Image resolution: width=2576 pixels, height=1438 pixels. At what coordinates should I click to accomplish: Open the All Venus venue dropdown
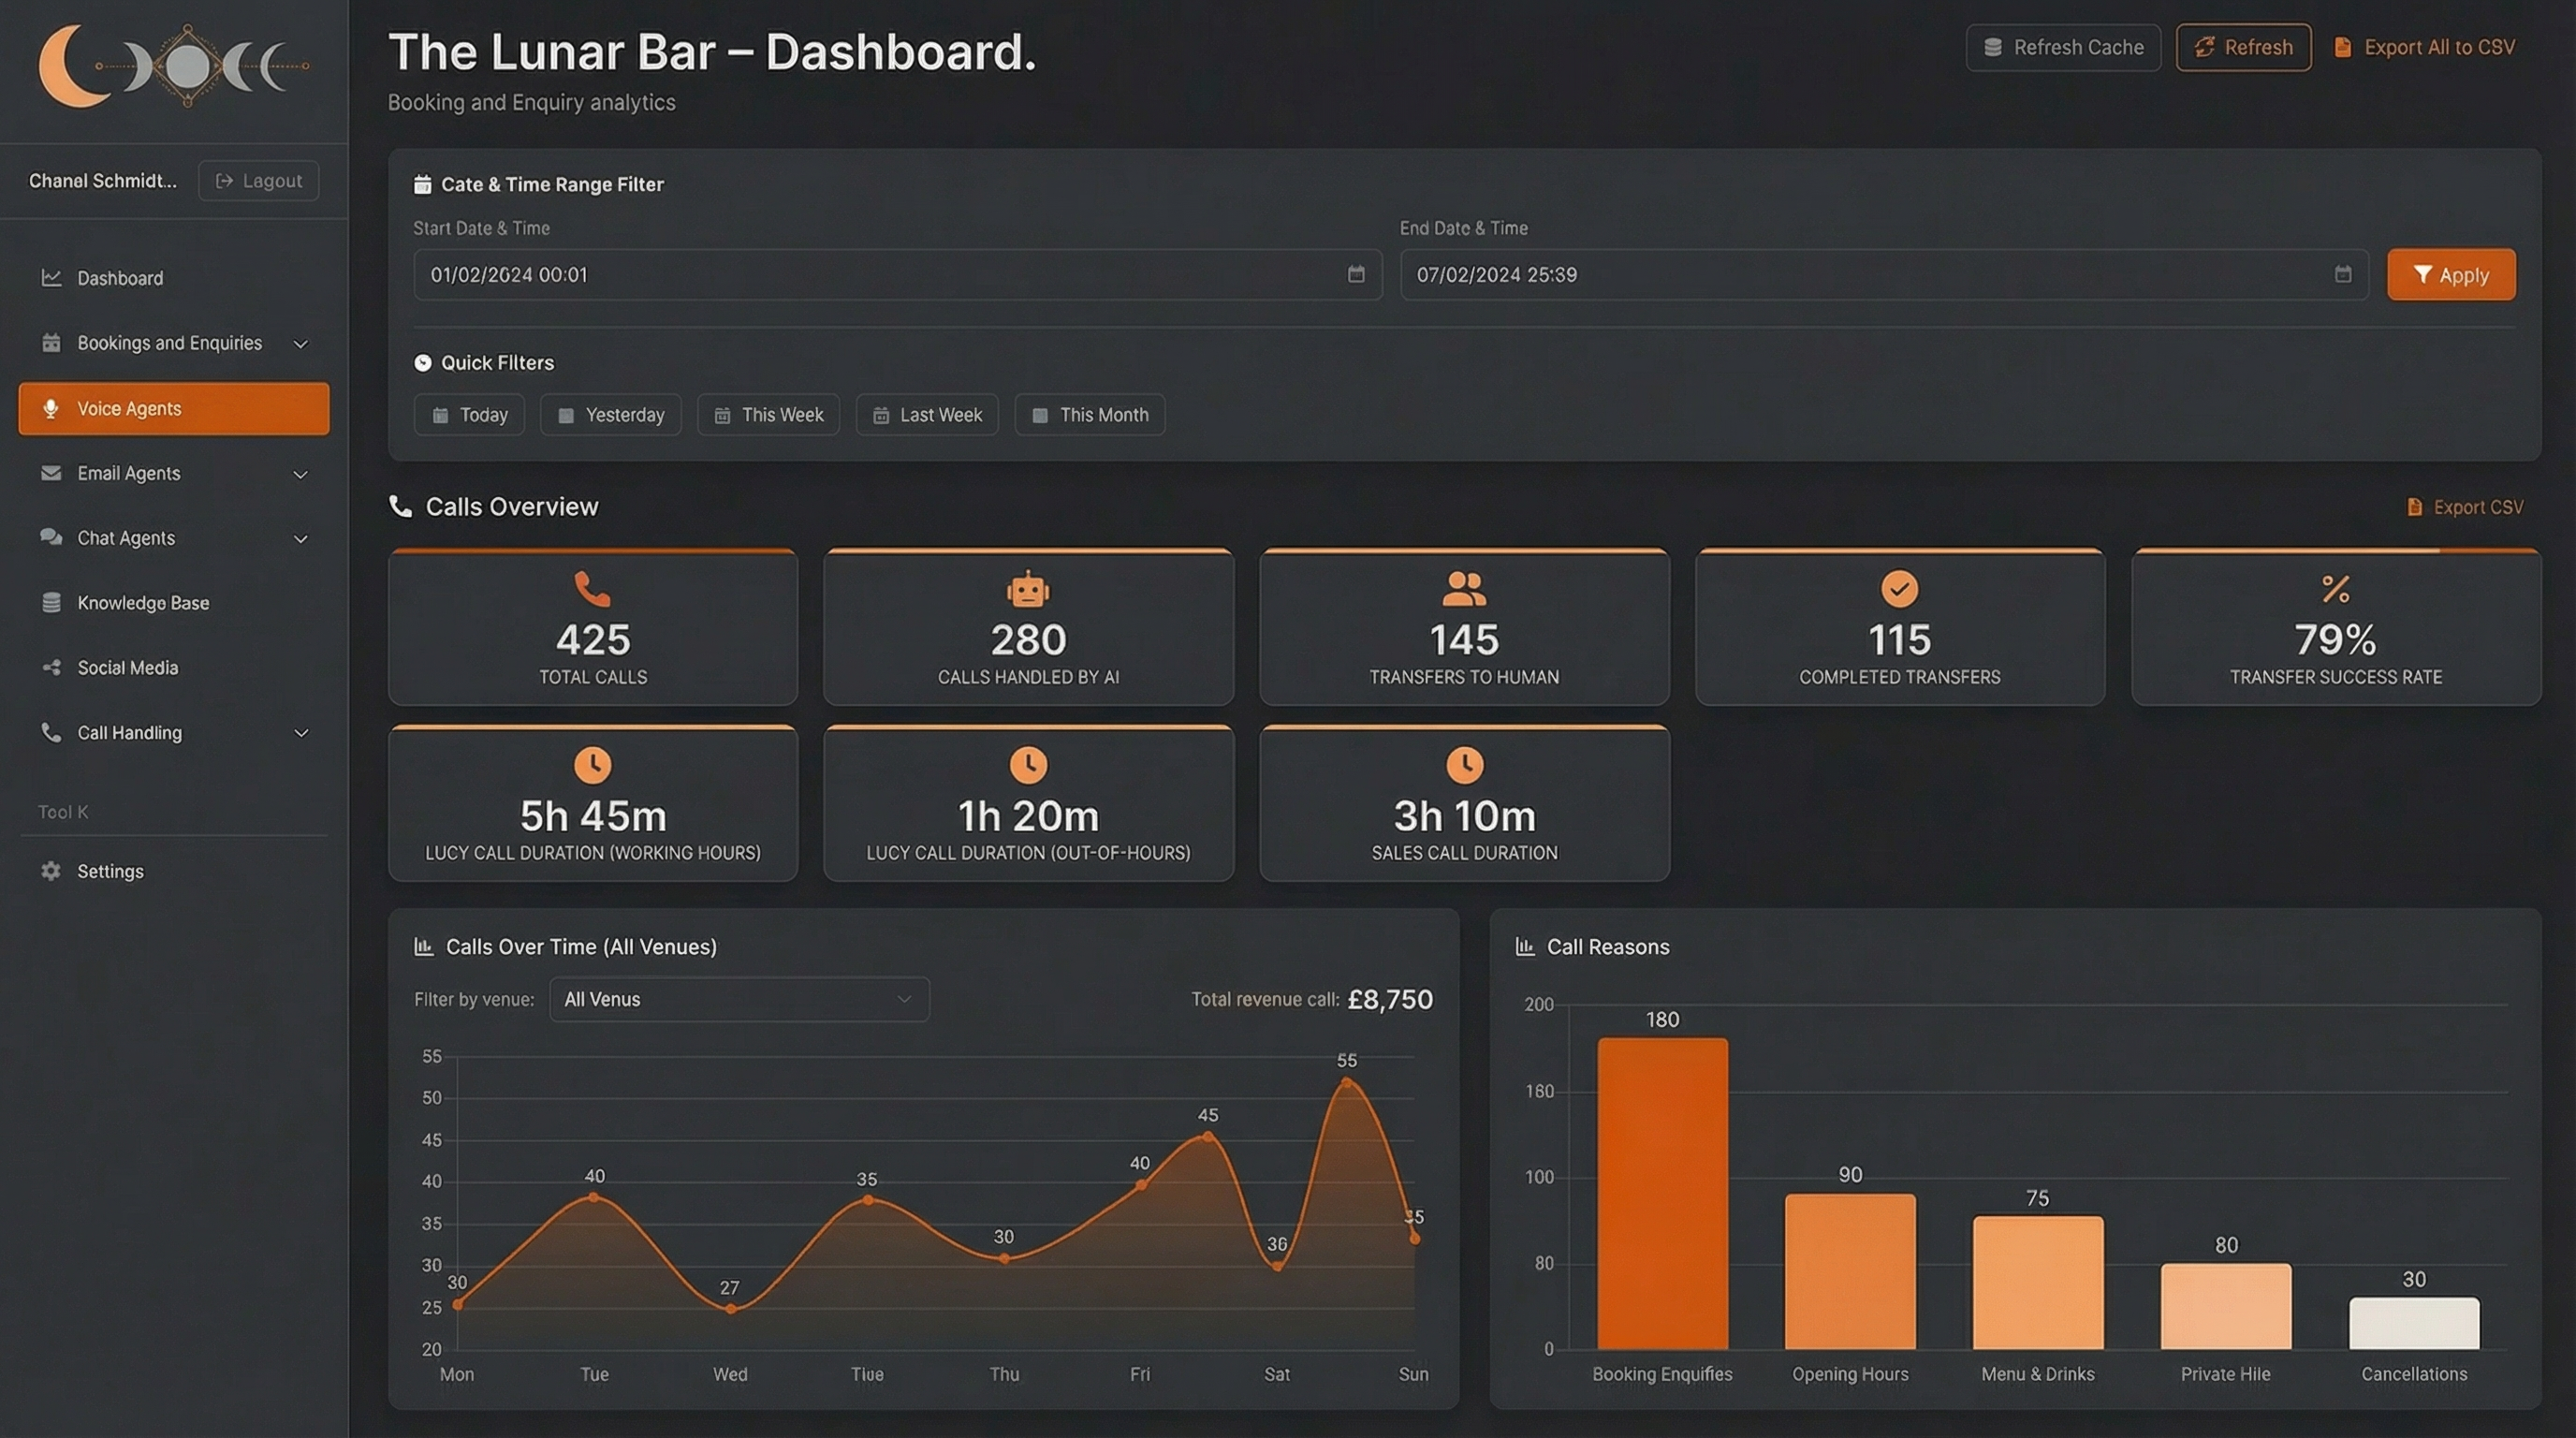(739, 998)
